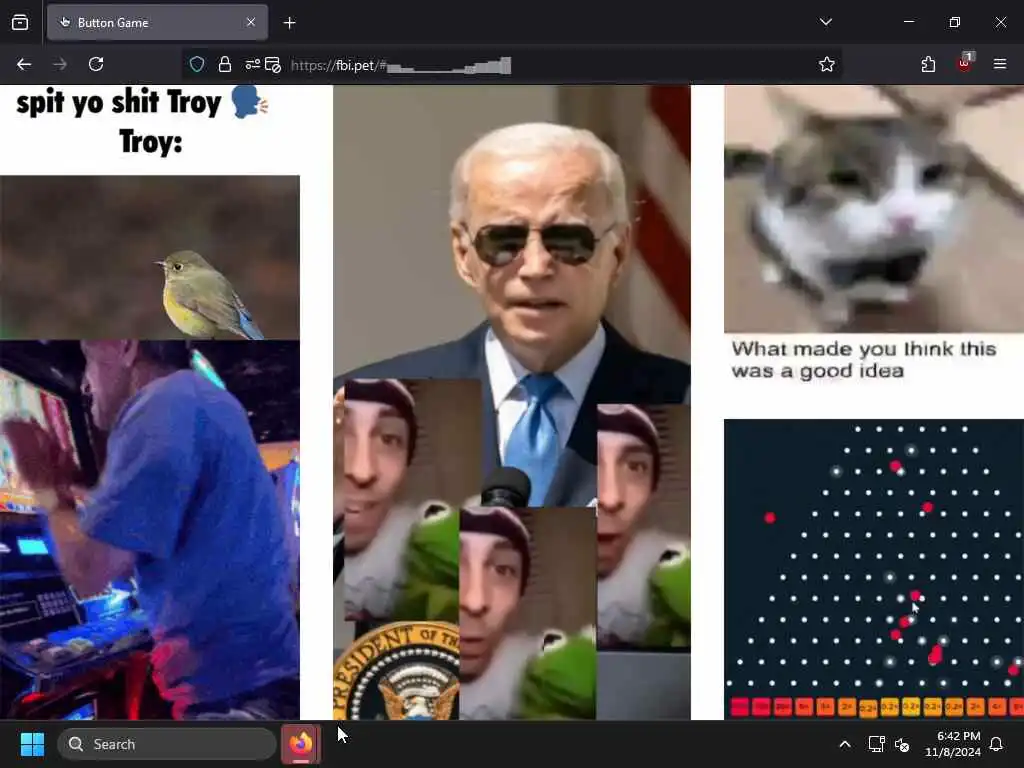Click the muted volume tray icon

[903, 744]
